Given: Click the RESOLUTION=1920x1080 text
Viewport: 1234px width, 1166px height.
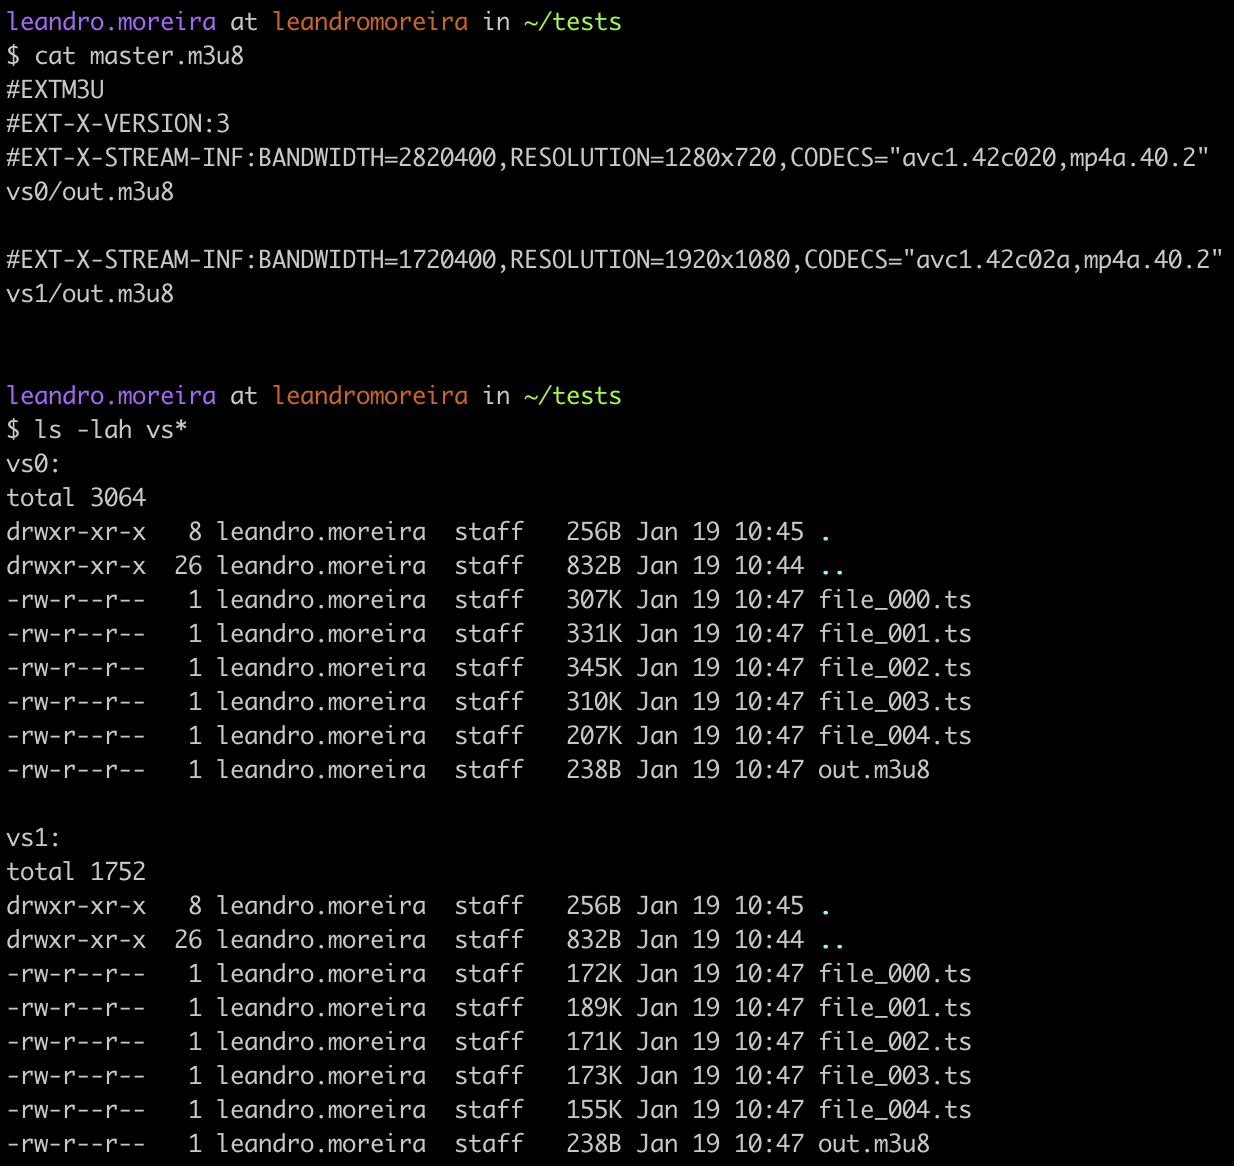Looking at the screenshot, I should 650,260.
